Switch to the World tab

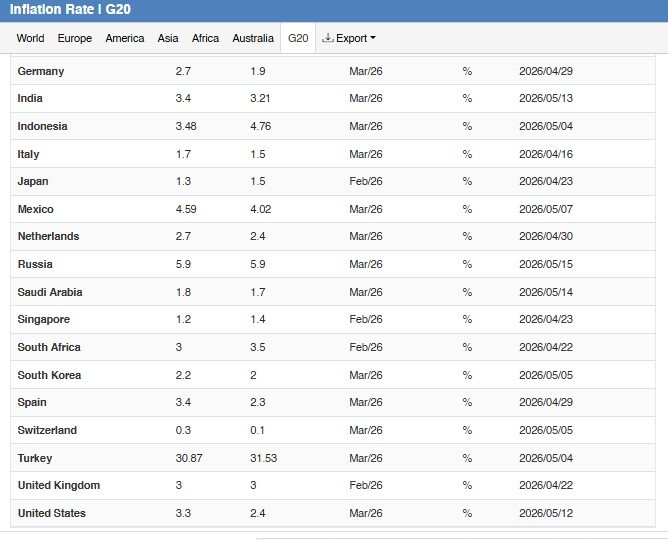[30, 39]
